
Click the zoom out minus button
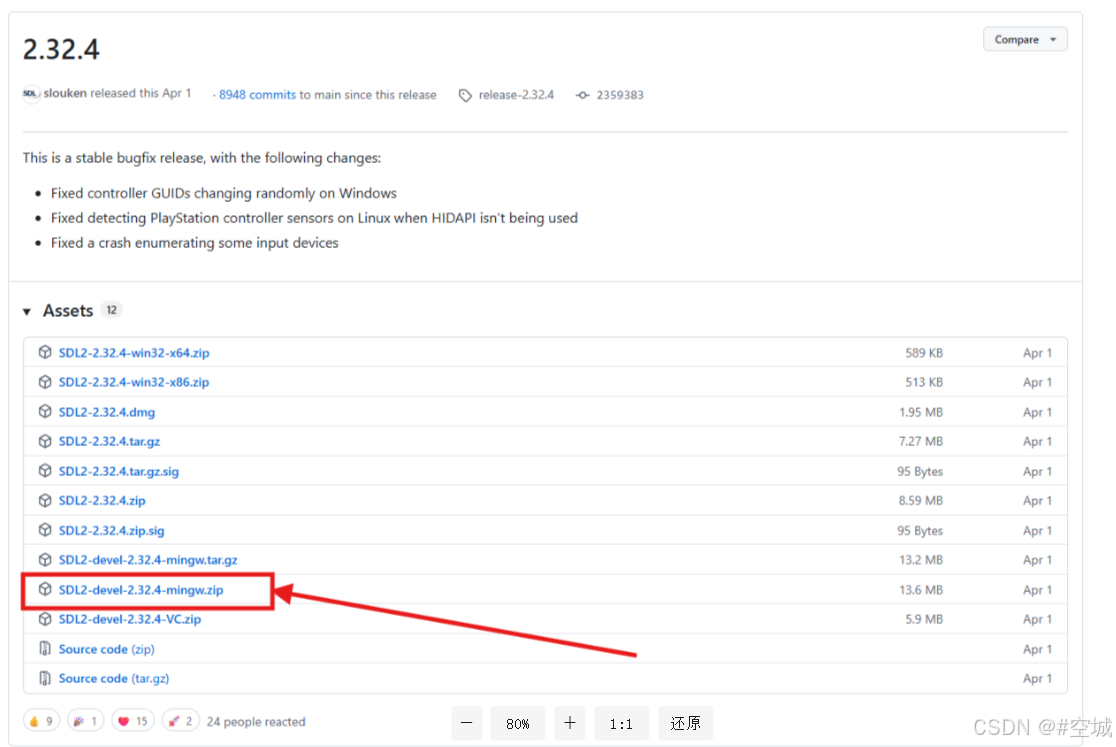[x=466, y=724]
